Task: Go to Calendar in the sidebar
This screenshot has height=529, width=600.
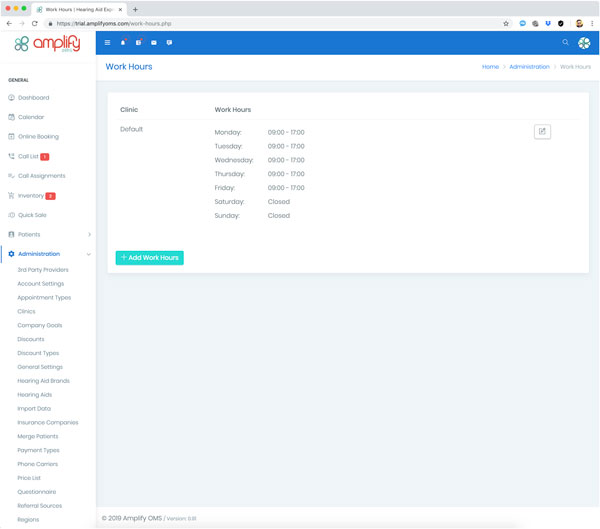Action: 30,117
